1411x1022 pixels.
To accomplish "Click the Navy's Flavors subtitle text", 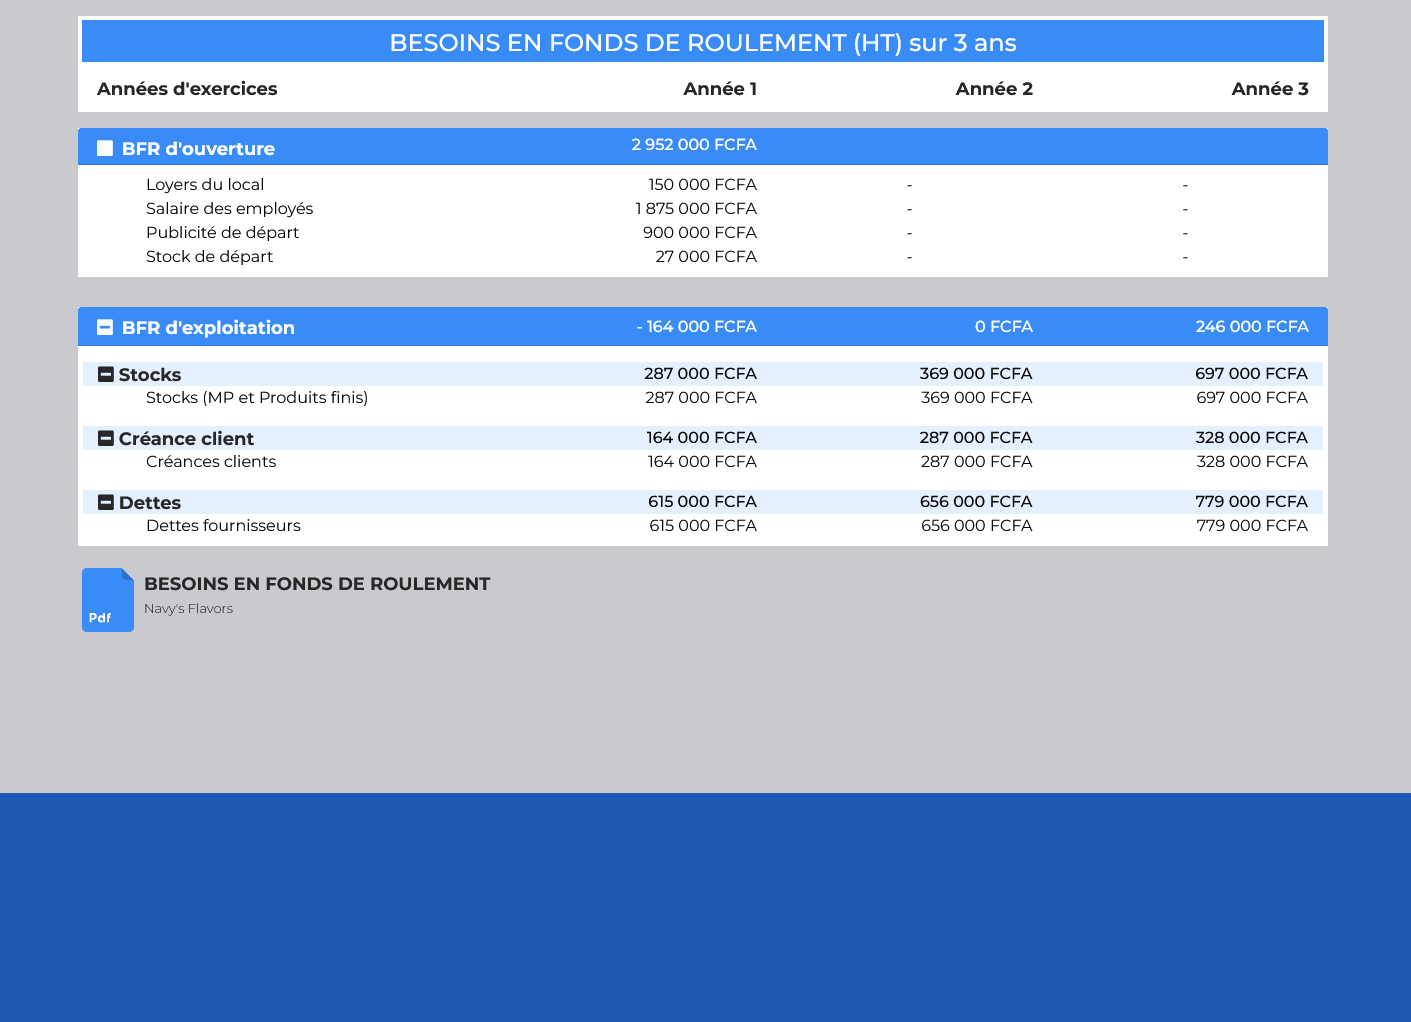I will 188,609.
